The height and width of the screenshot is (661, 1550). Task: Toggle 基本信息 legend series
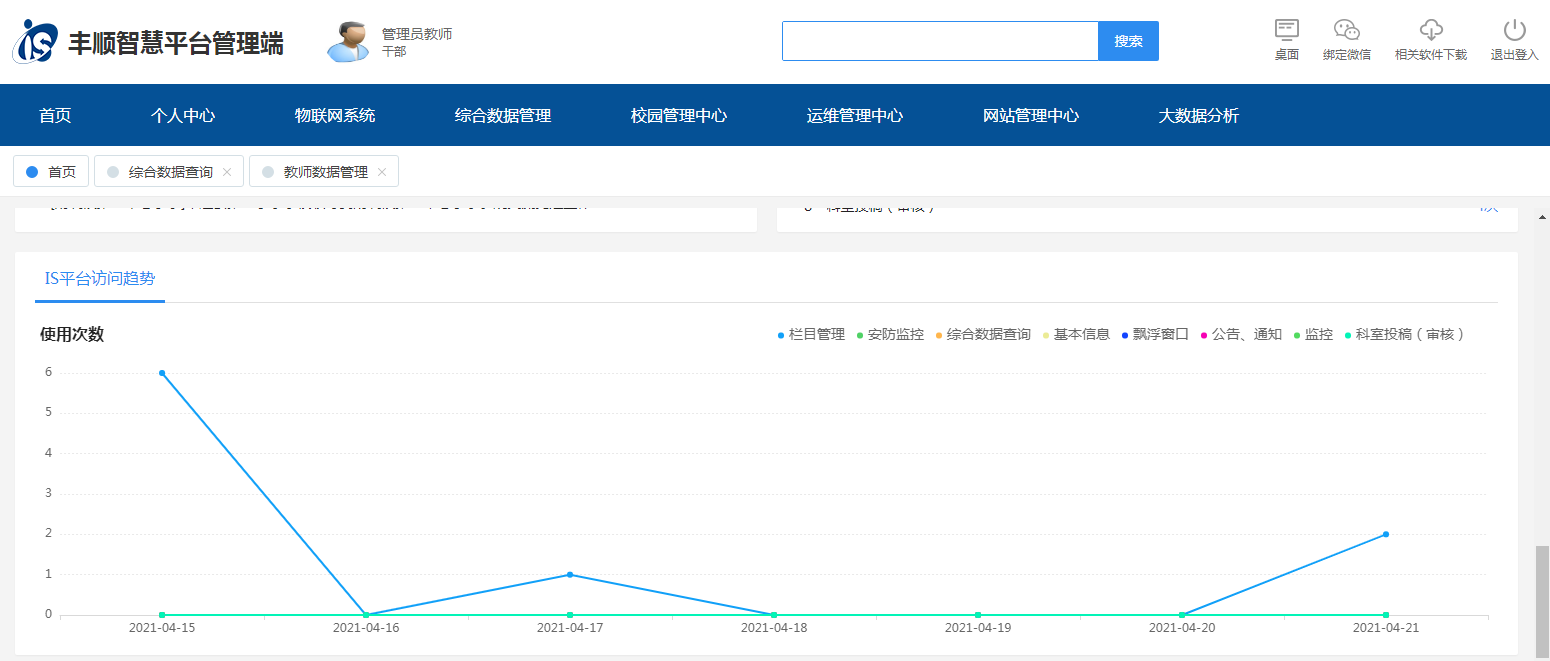click(1076, 334)
